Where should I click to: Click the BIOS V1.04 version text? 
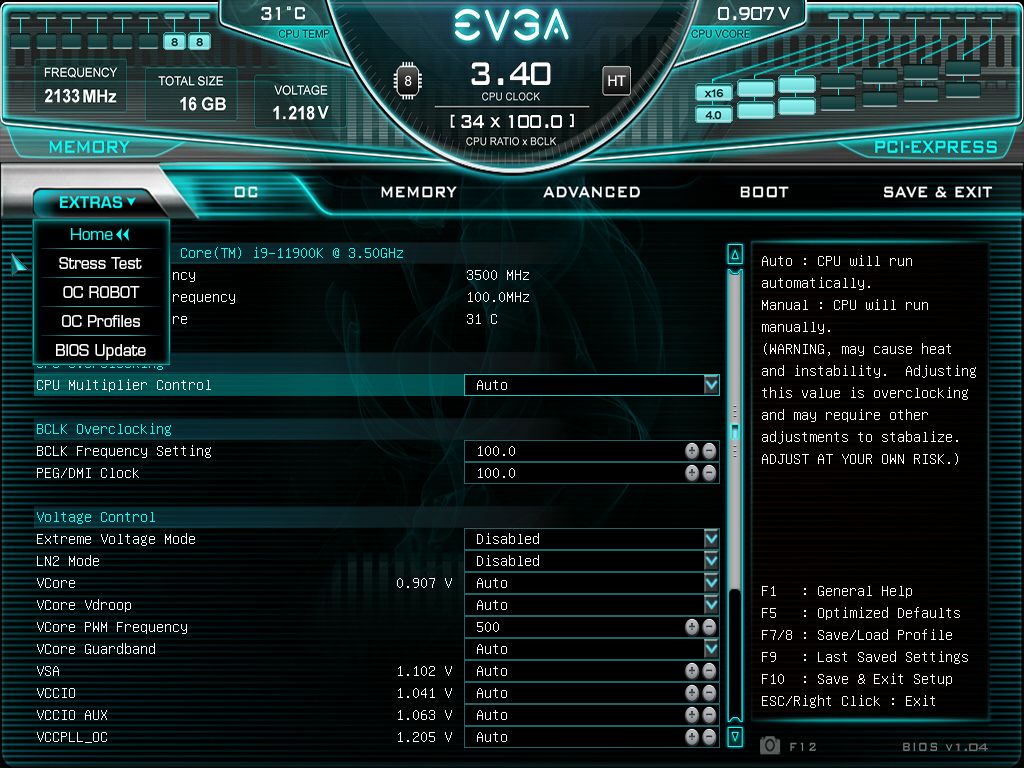pyautogui.click(x=945, y=746)
